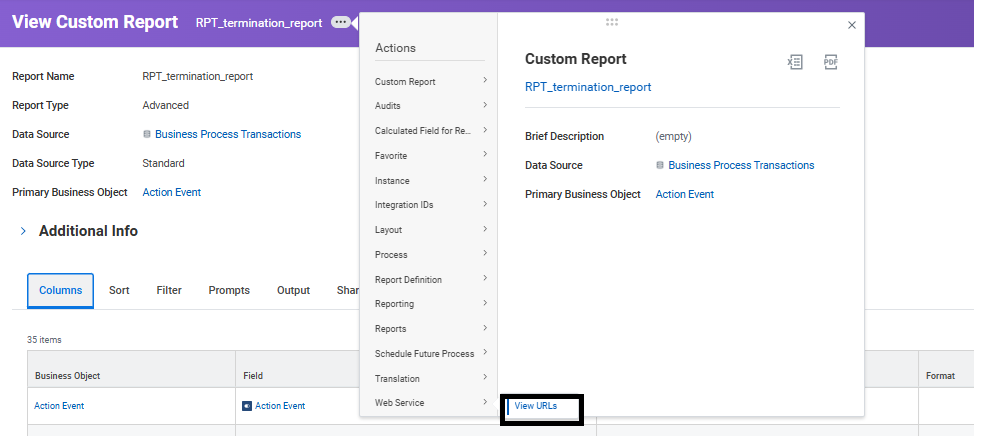Open Business Process Transactions link in popup

coord(741,165)
